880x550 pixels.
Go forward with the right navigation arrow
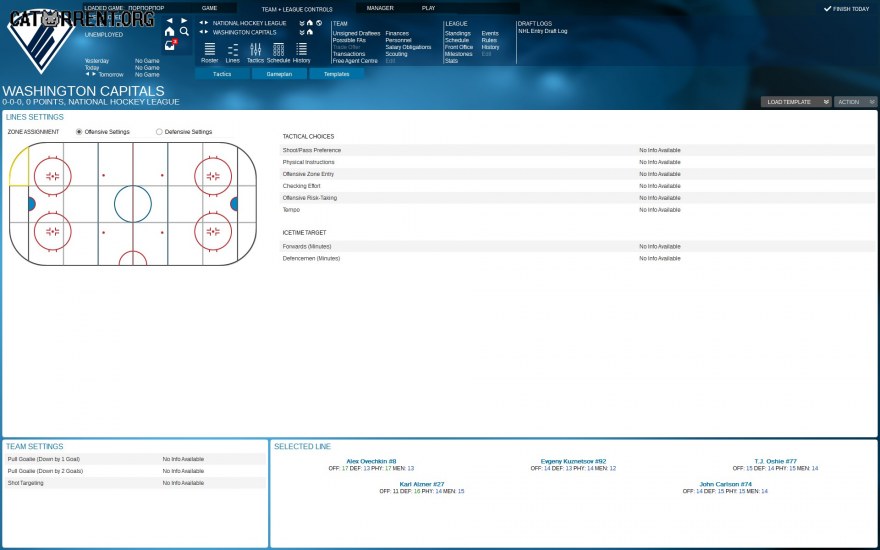[x=184, y=21]
